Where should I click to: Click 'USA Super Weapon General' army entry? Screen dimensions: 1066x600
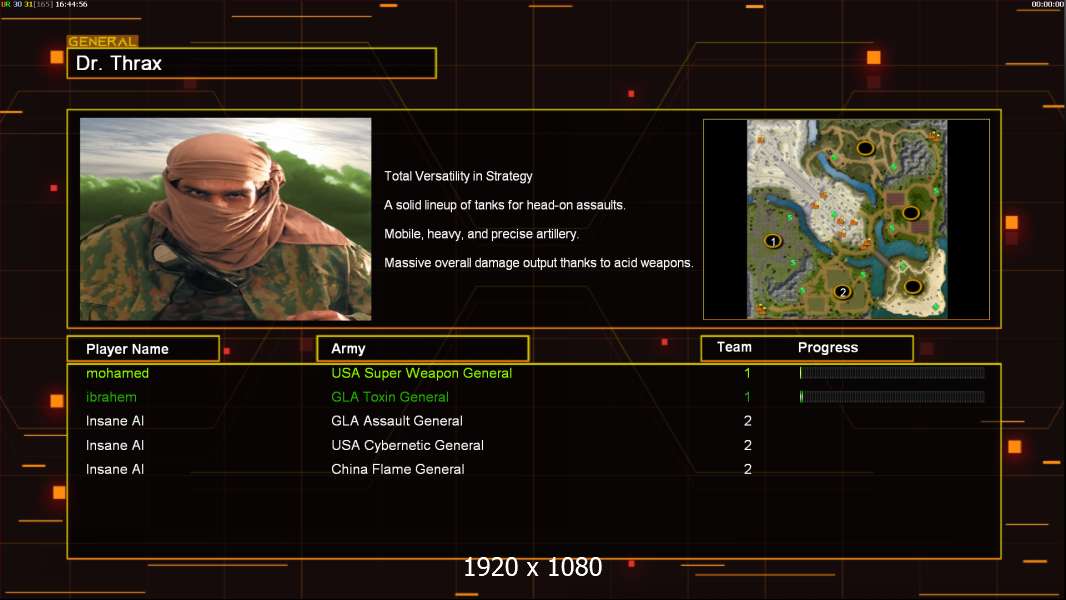pos(422,373)
